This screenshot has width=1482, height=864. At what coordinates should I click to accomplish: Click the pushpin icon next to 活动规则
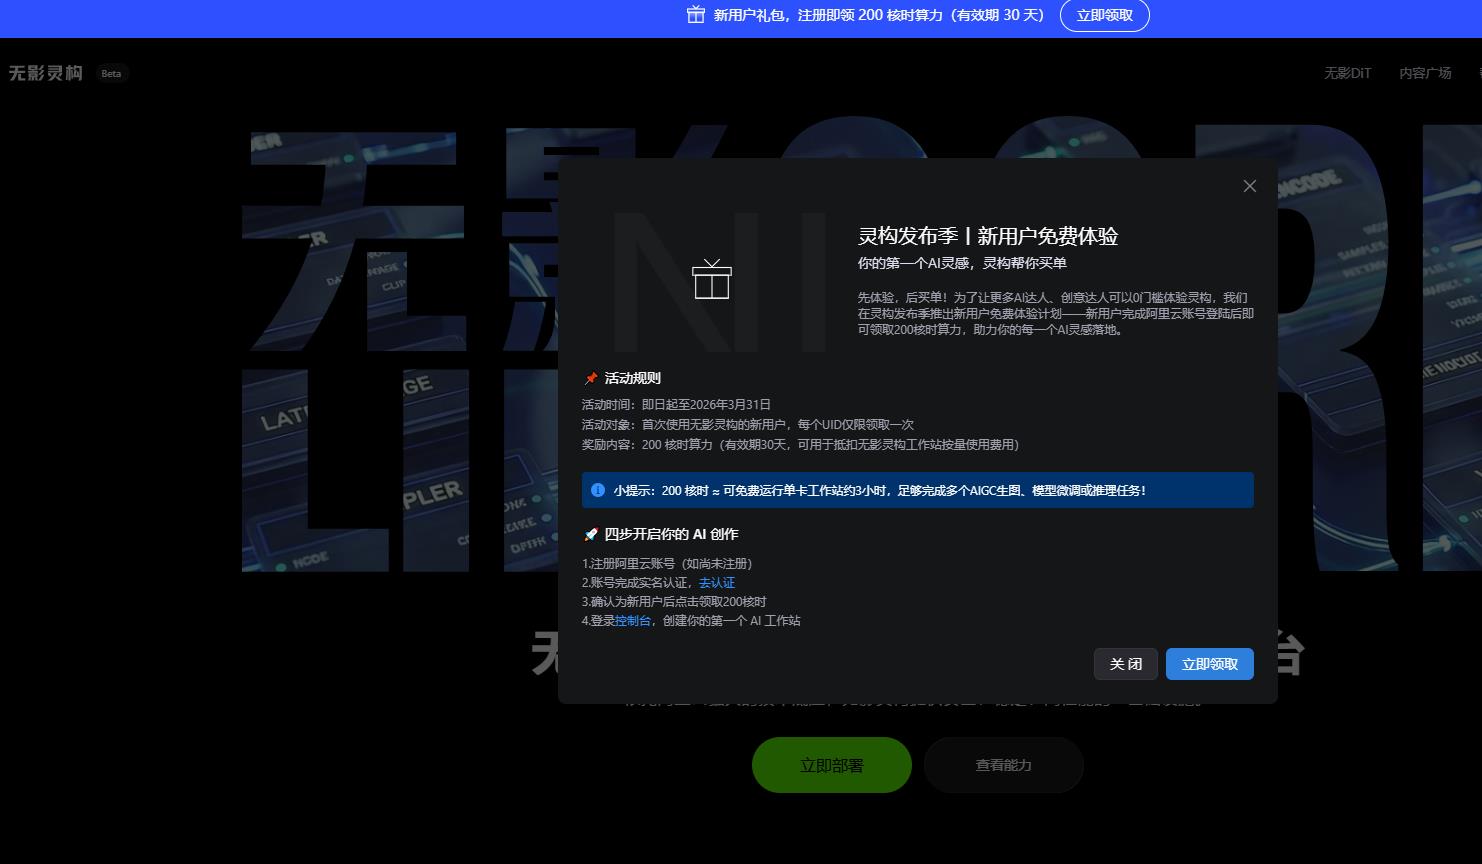[x=590, y=378]
